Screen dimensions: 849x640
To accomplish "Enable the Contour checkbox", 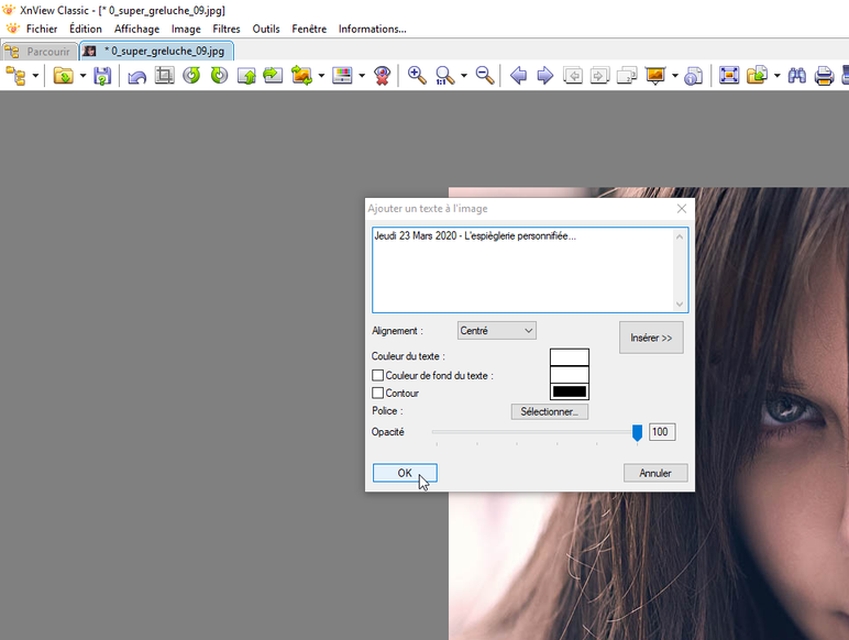I will point(378,392).
